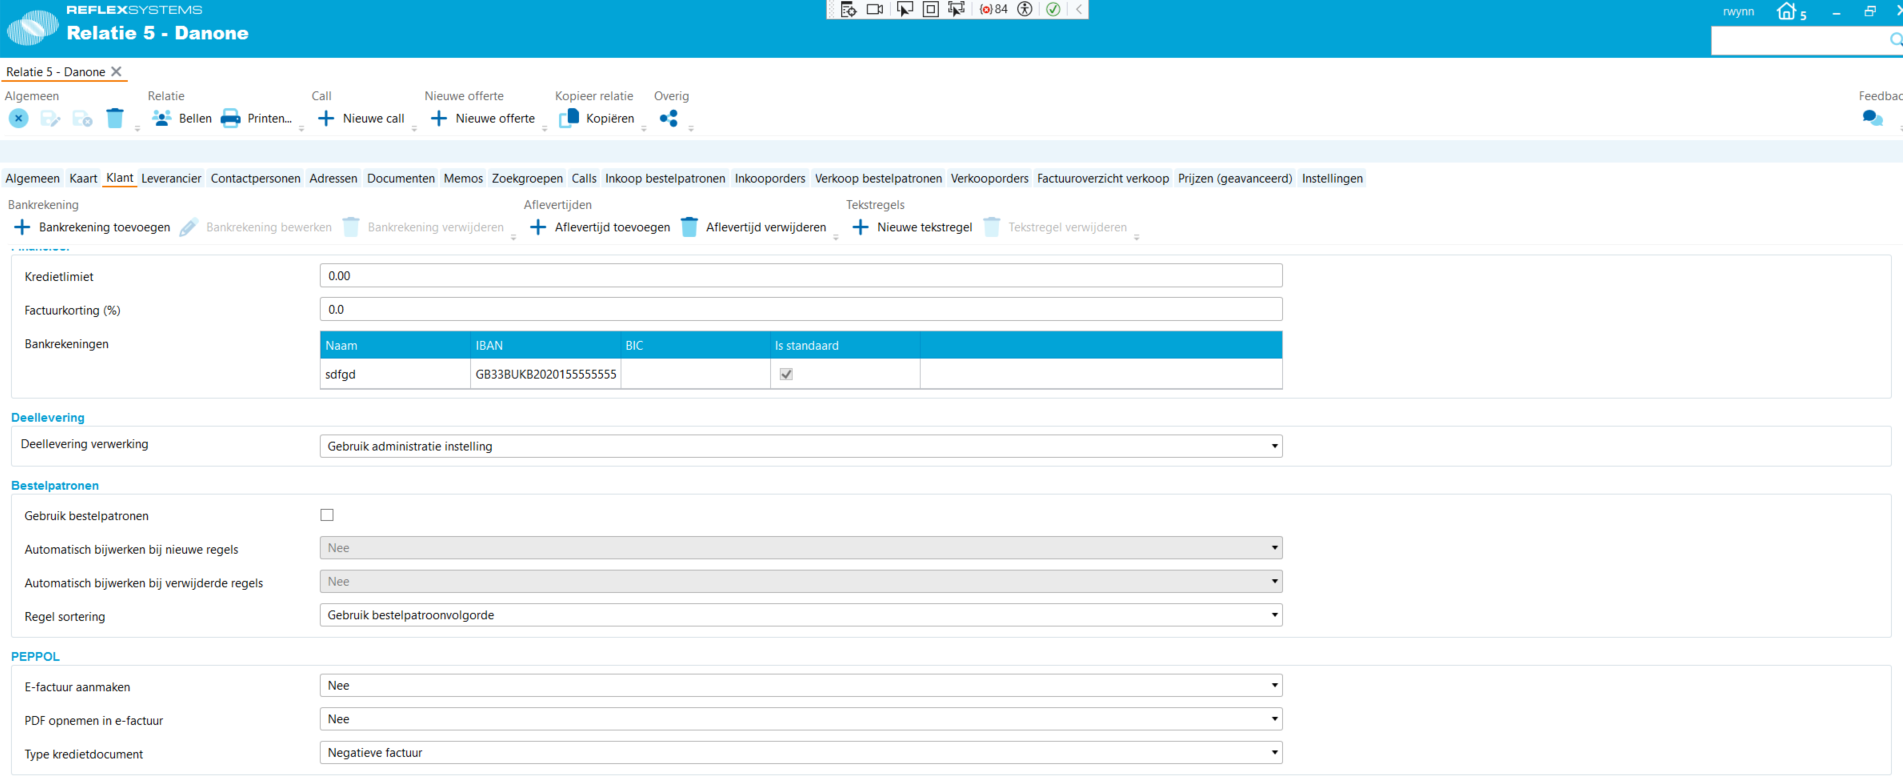Enable the Gebruik bestelpatronen checkbox
The image size is (1903, 780).
coord(327,515)
